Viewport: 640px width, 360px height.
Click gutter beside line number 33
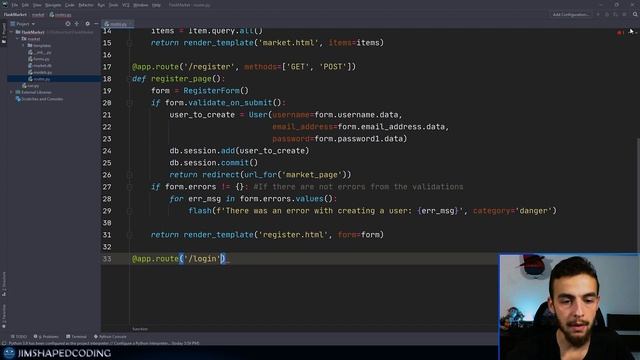[x=122, y=259]
